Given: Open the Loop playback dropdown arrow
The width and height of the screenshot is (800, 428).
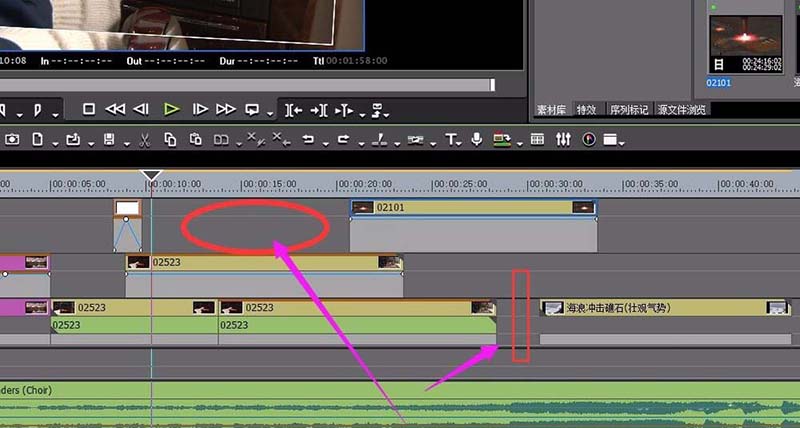Looking at the screenshot, I should pyautogui.click(x=270, y=114).
